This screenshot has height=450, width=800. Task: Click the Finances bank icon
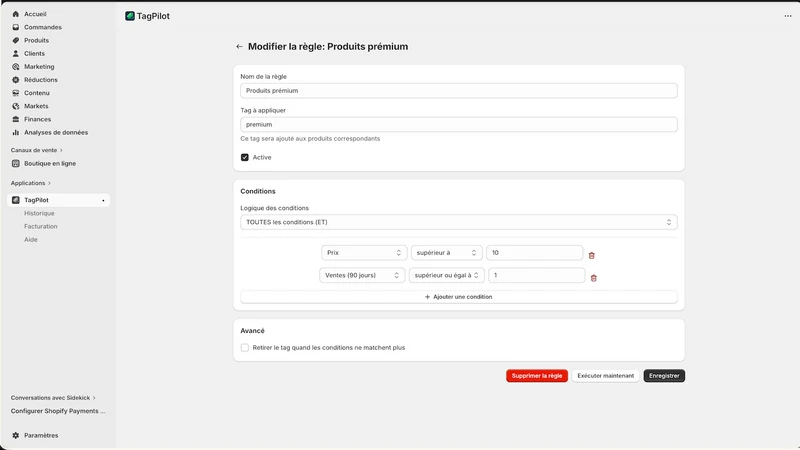pos(16,119)
